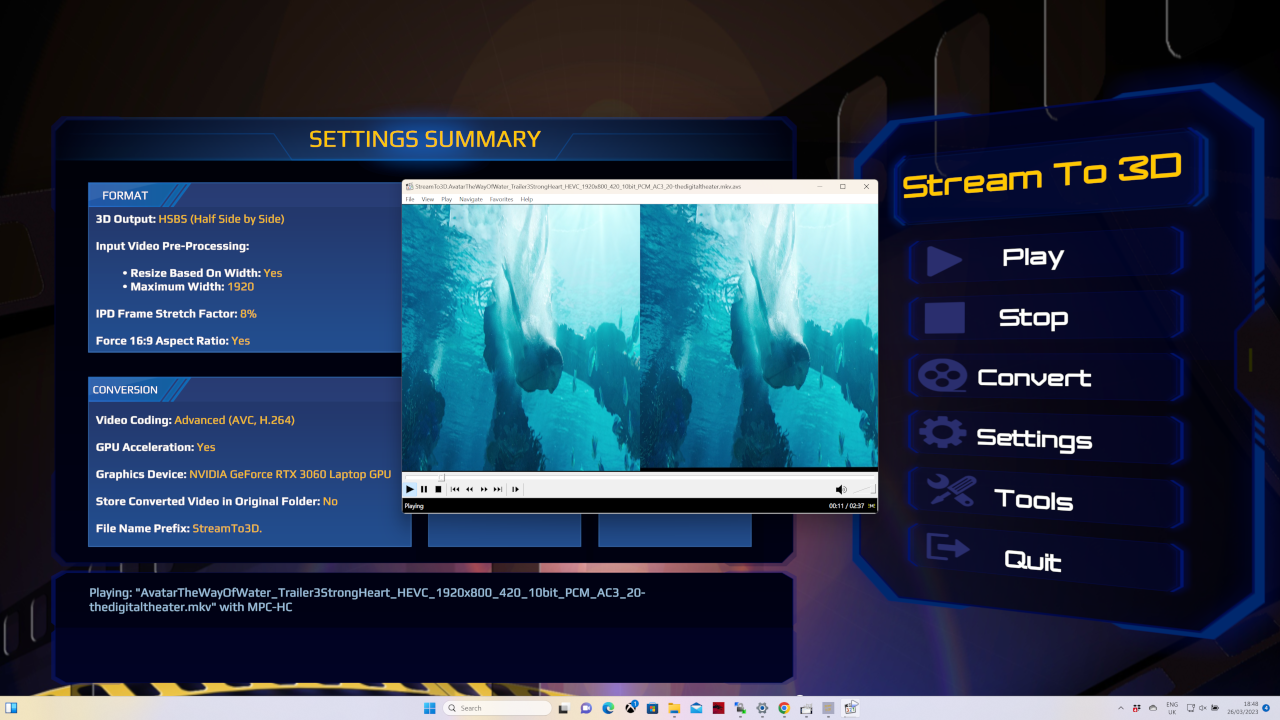Image resolution: width=1280 pixels, height=720 pixels.
Task: Click the Playing file status message
Action: coord(367,599)
